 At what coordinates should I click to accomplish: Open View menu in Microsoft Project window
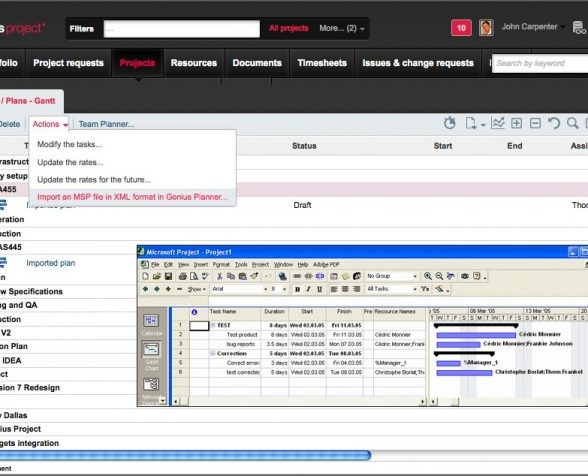coord(183,264)
